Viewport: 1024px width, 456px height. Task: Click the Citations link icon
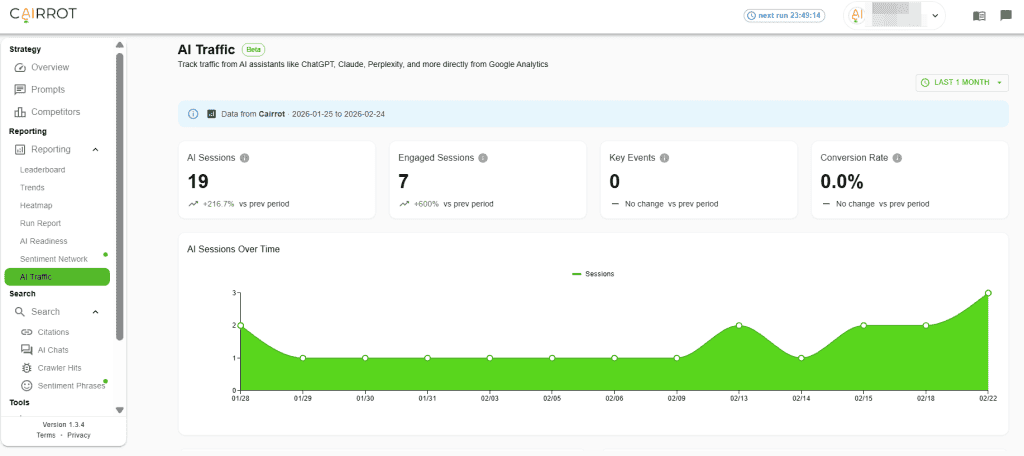27,332
